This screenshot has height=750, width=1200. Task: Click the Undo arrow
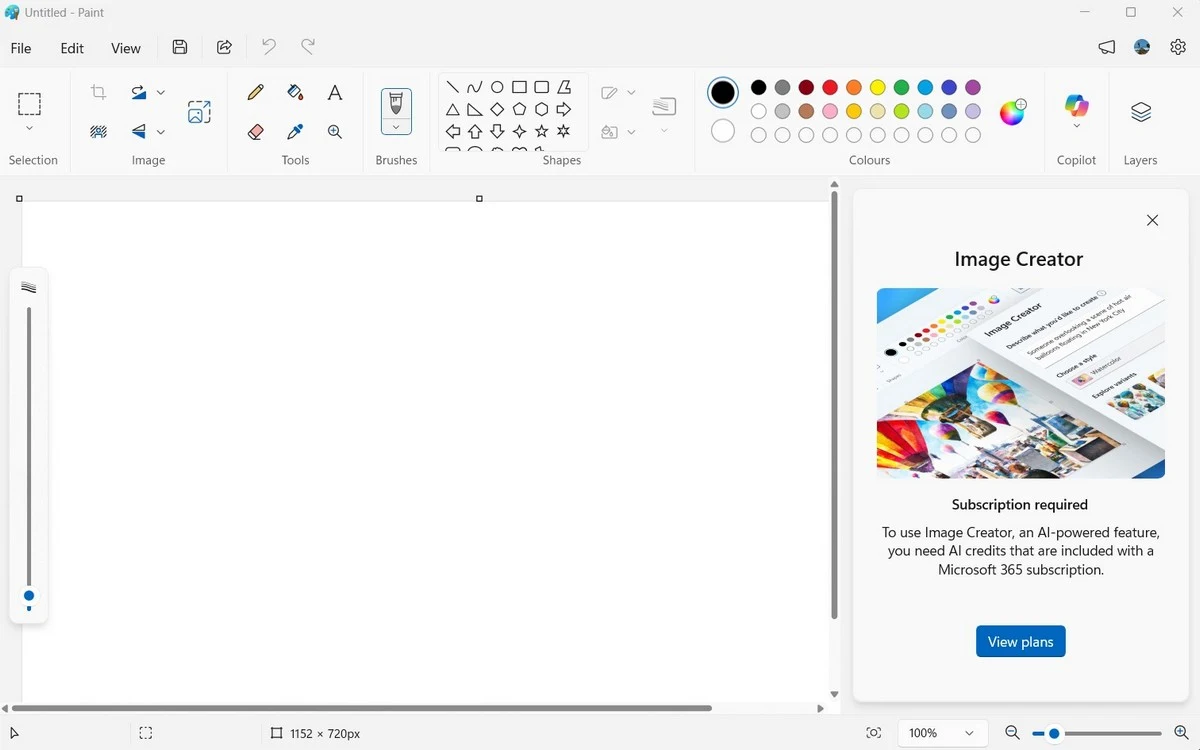point(268,47)
